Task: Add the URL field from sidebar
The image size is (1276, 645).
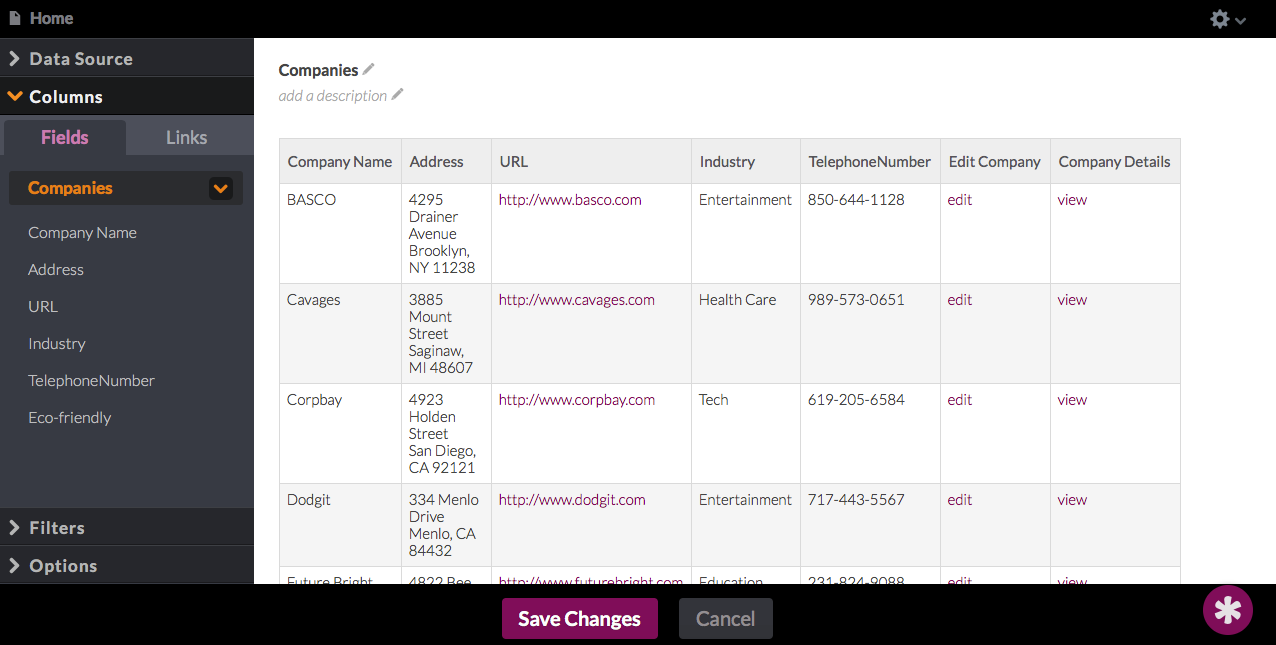Action: point(43,306)
